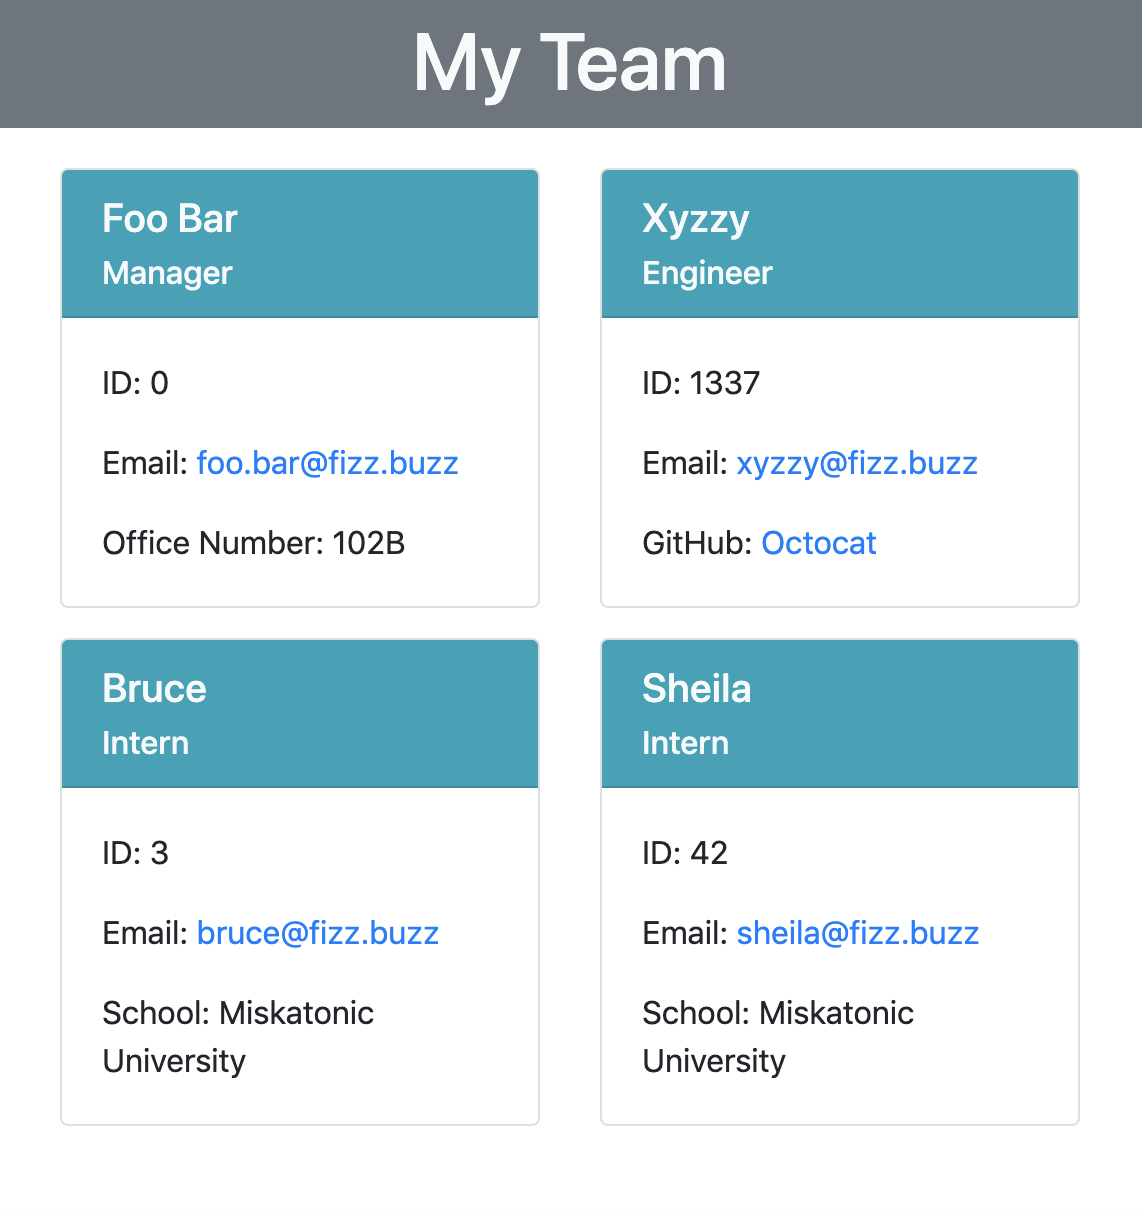
Task: Select the Bruce card name
Action: (154, 689)
